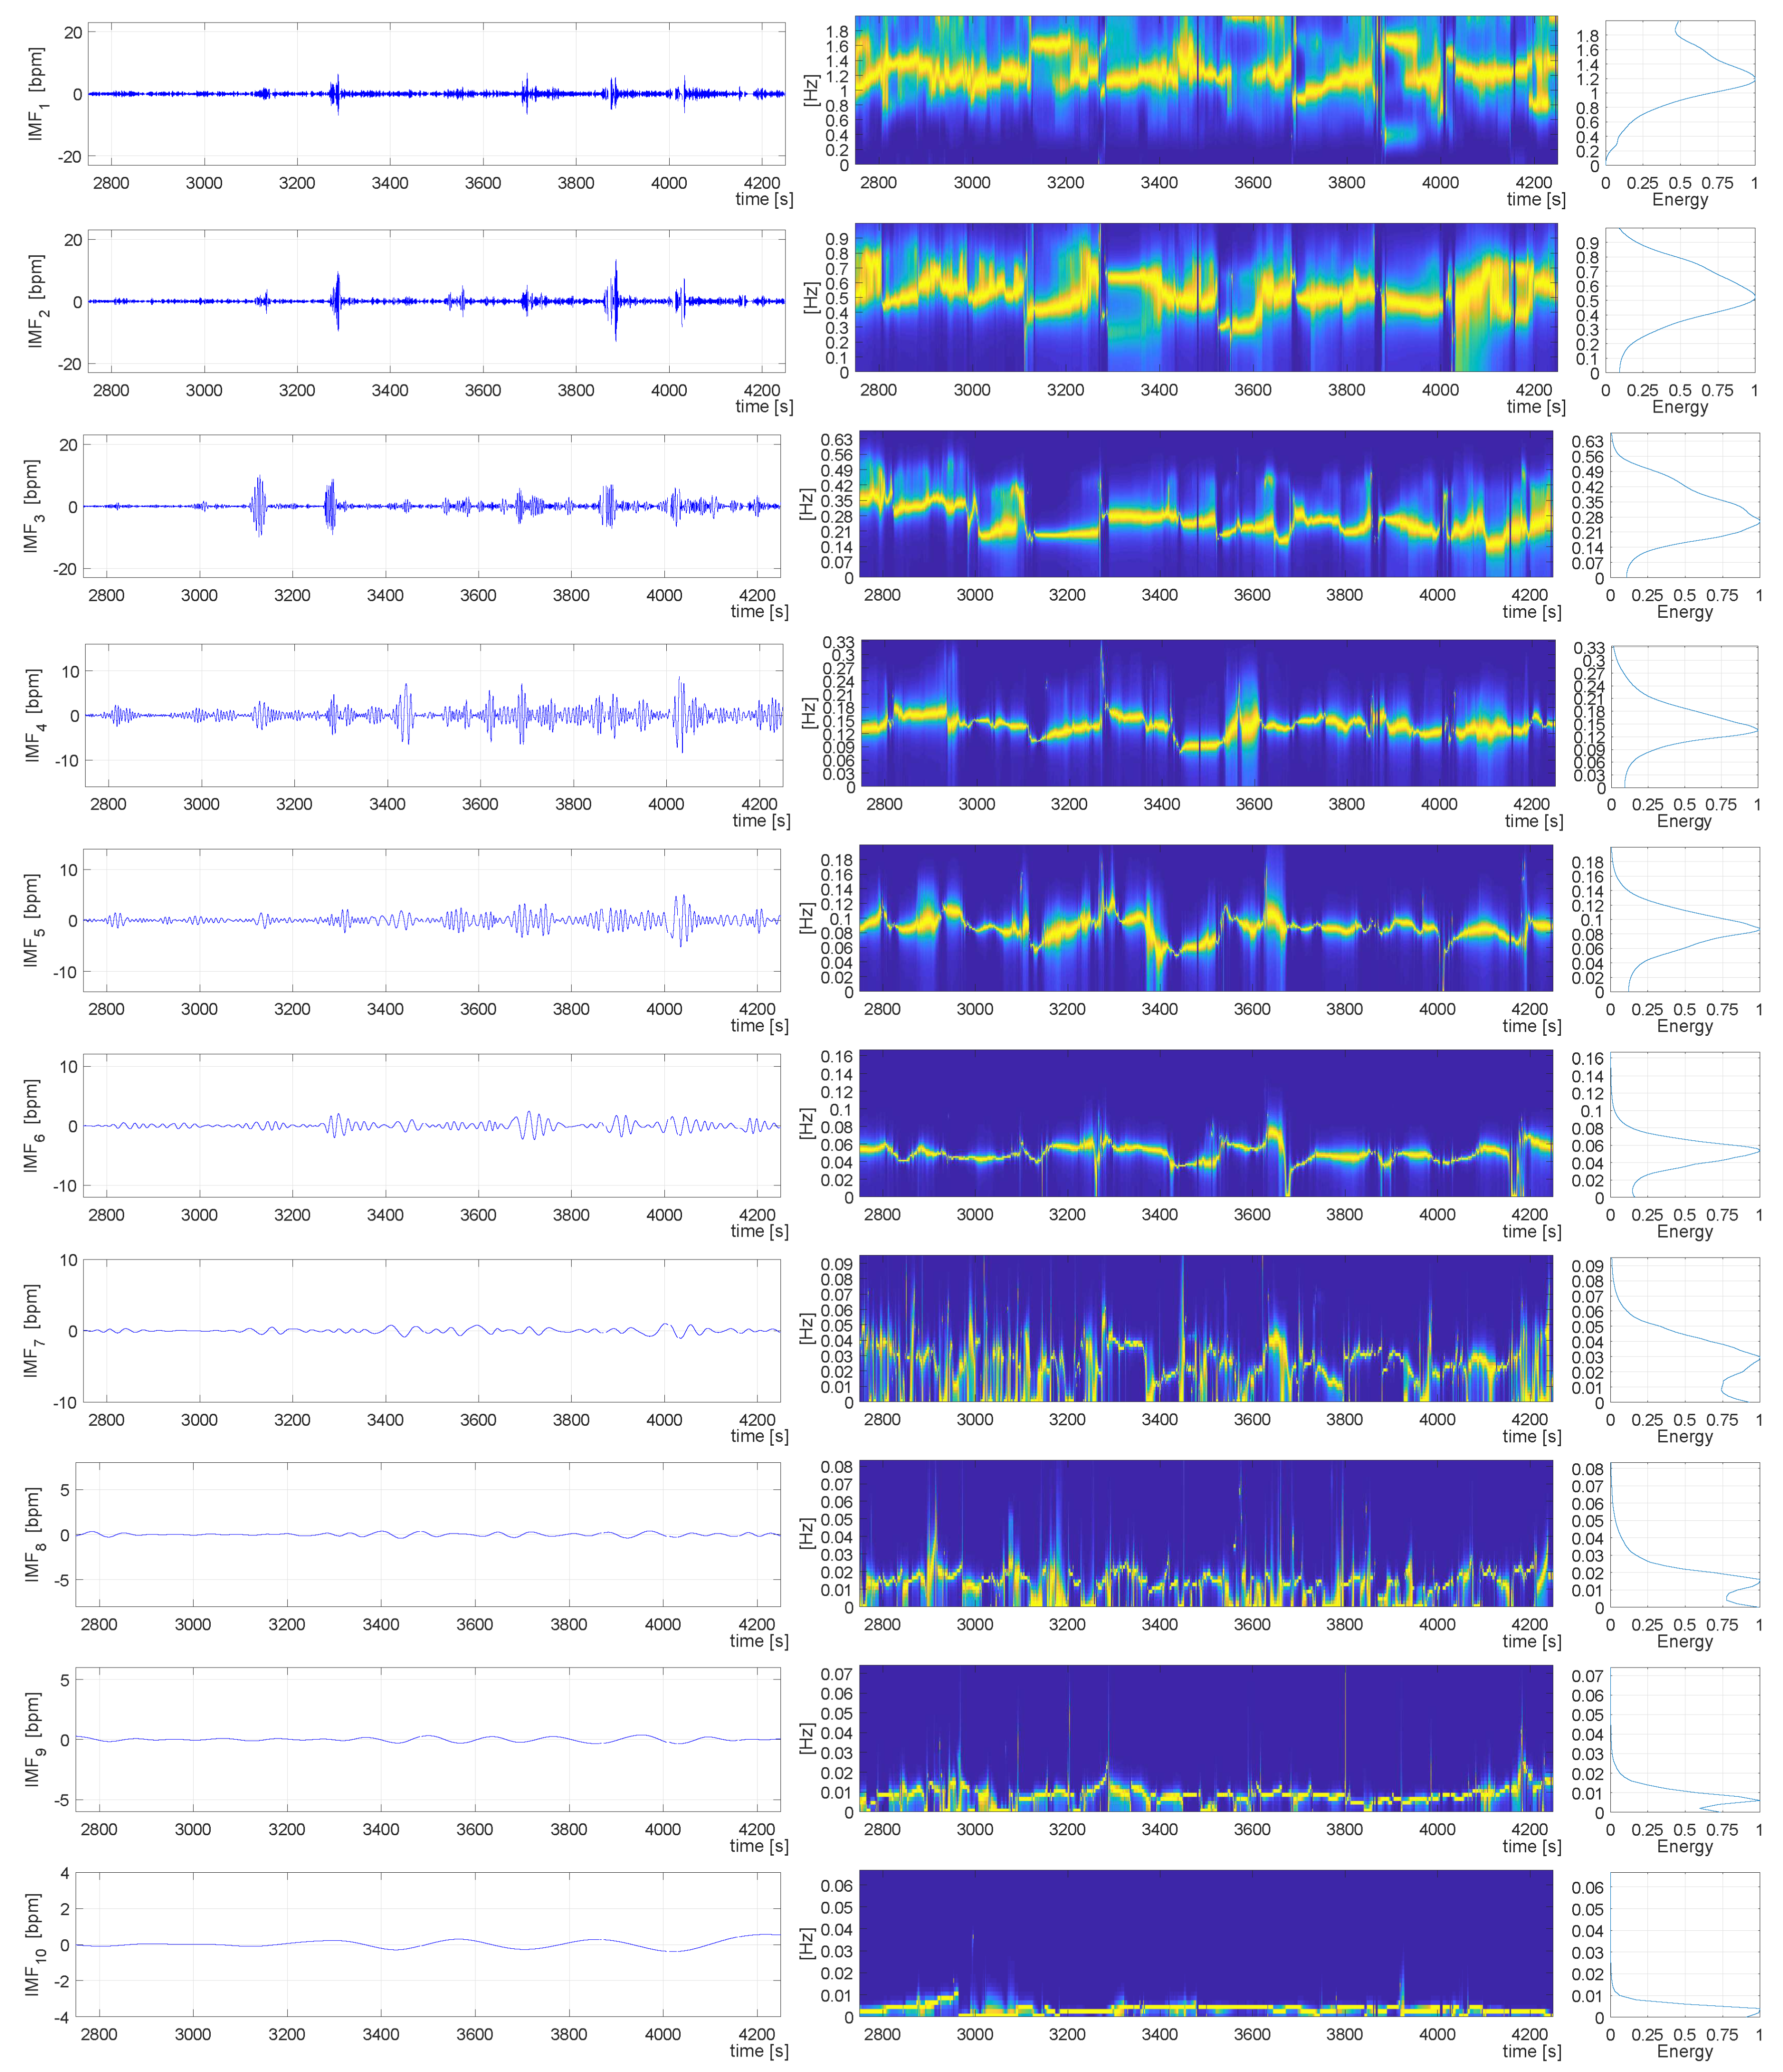1783x2072 pixels.
Task: Open the spectrogram in the IMF5 row
Action: click(1206, 918)
